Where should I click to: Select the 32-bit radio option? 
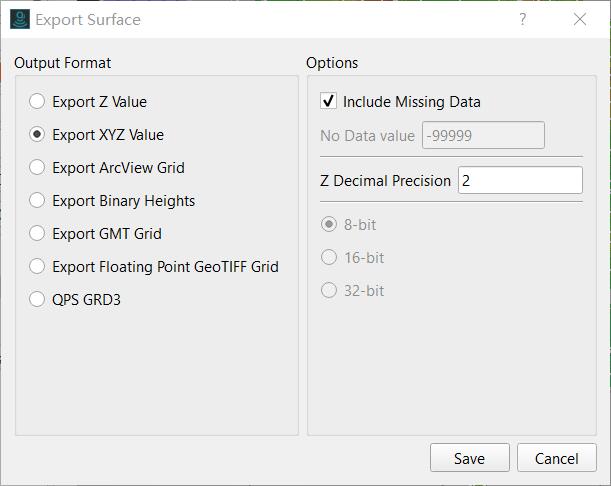coord(328,291)
